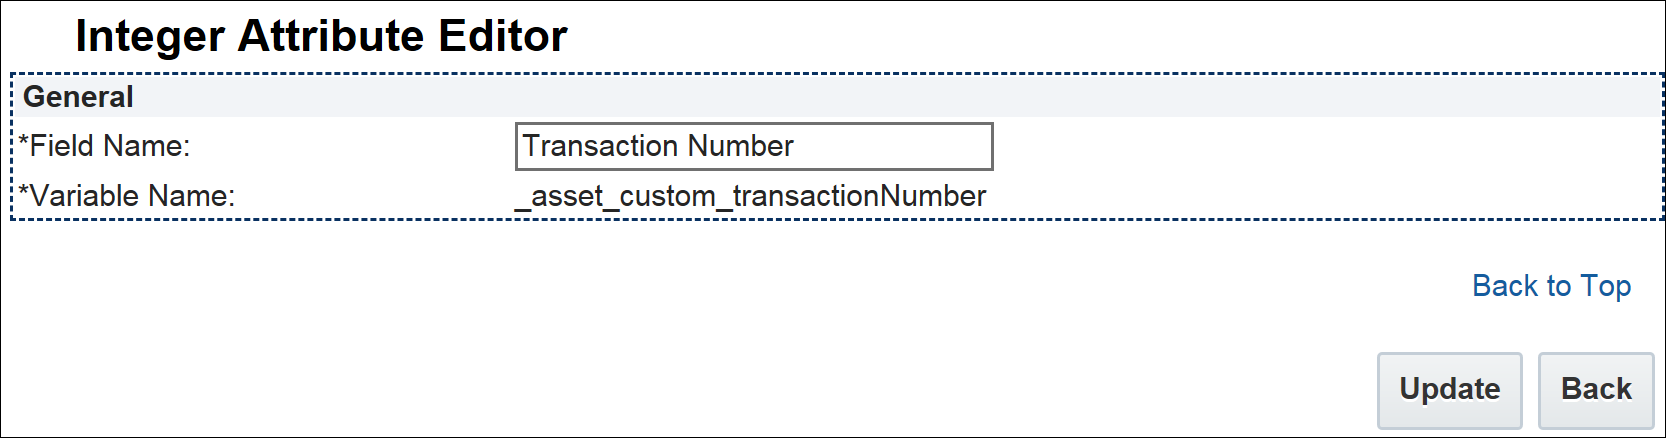Click the transactionNumber portion of the variable name value
The image size is (1666, 438).
tap(859, 196)
